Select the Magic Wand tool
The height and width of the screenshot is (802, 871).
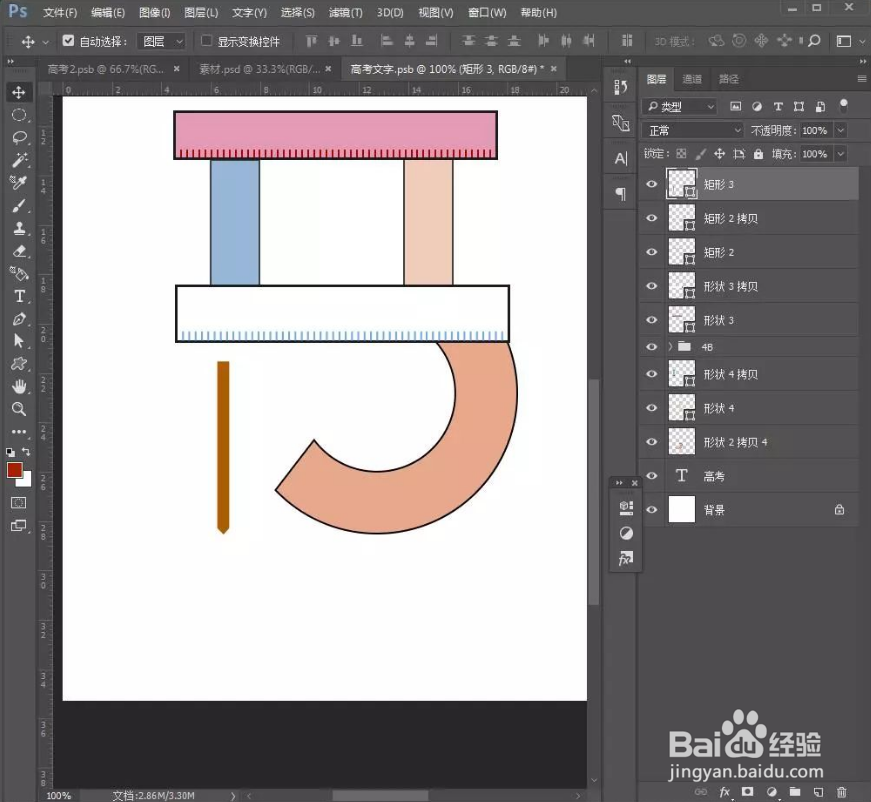click(19, 161)
